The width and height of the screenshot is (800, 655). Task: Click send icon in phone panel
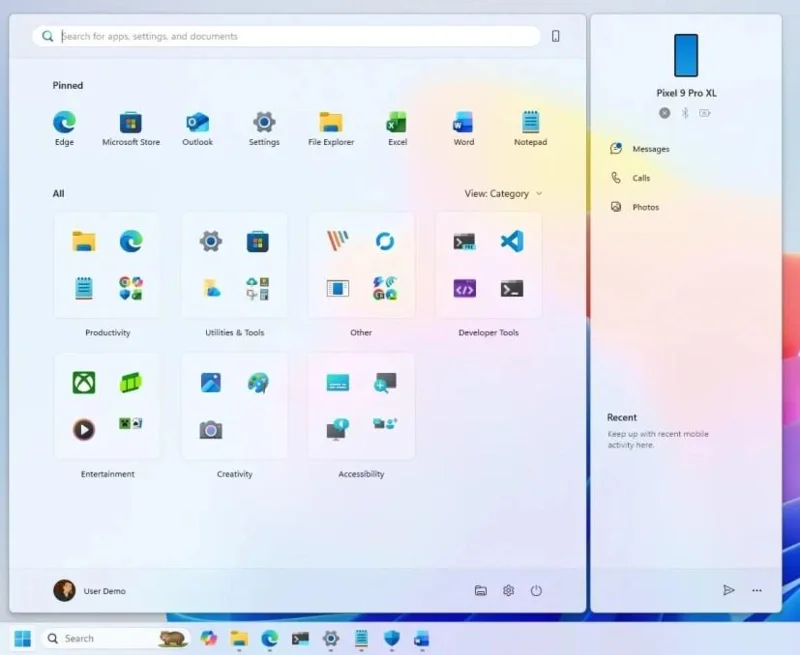729,590
